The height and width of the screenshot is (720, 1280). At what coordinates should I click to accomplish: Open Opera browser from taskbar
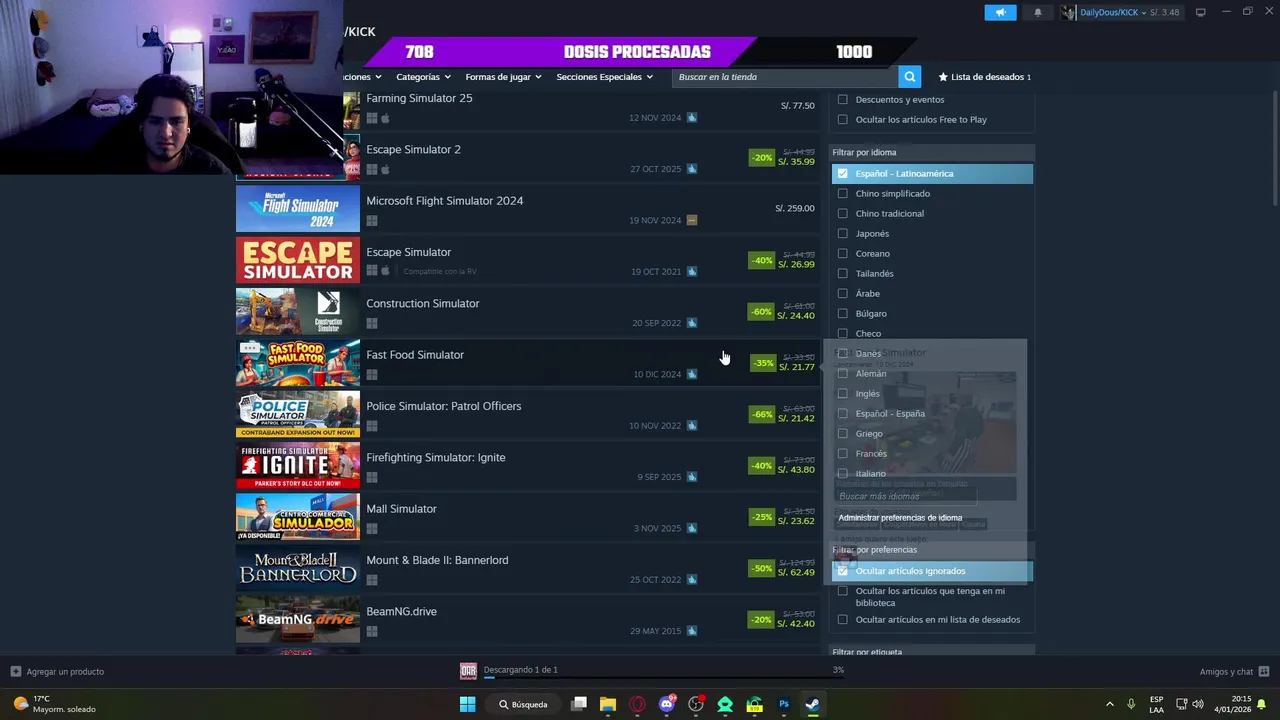tap(637, 704)
